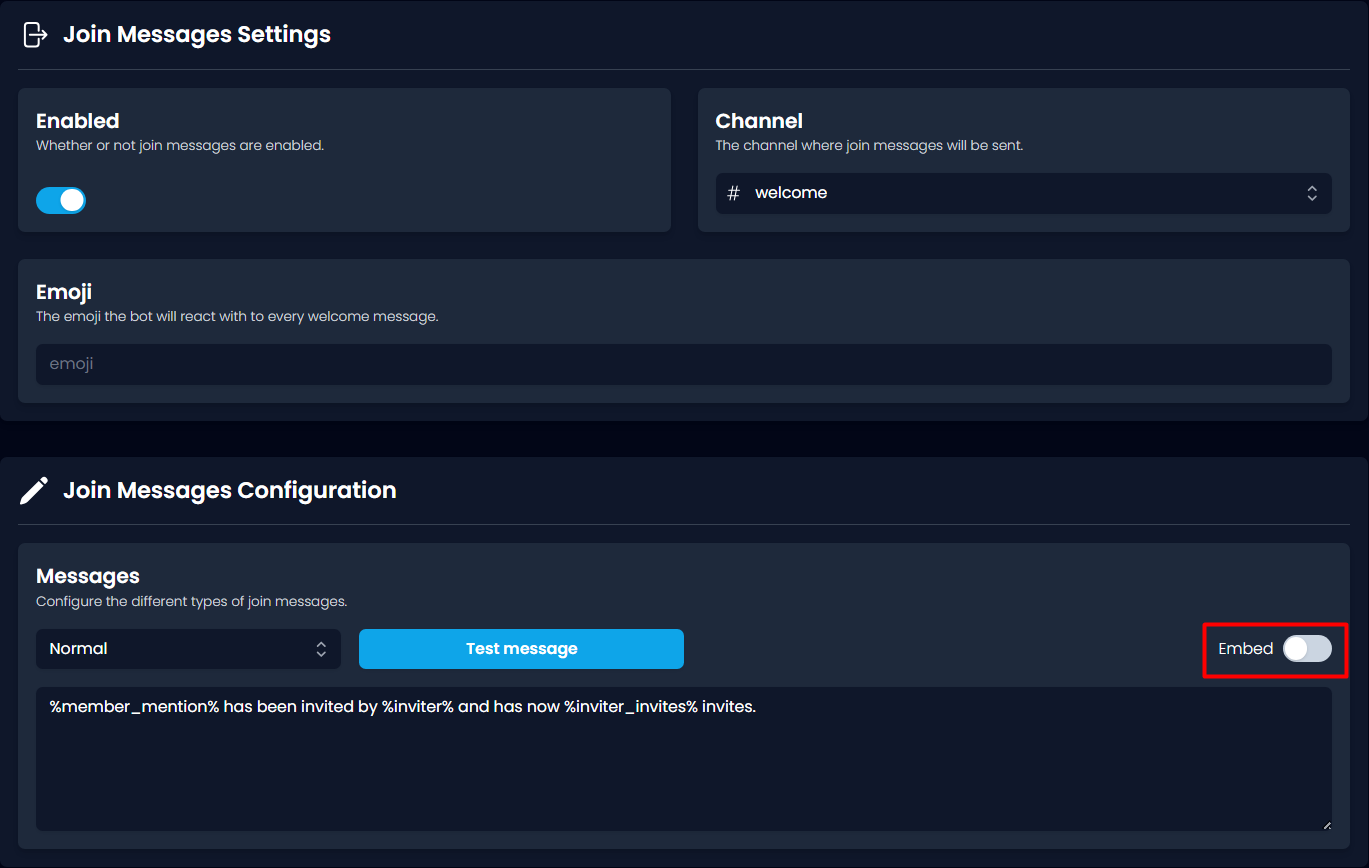Expand the welcome channel selection list
Screen dimensions: 1369x868
[1022, 193]
